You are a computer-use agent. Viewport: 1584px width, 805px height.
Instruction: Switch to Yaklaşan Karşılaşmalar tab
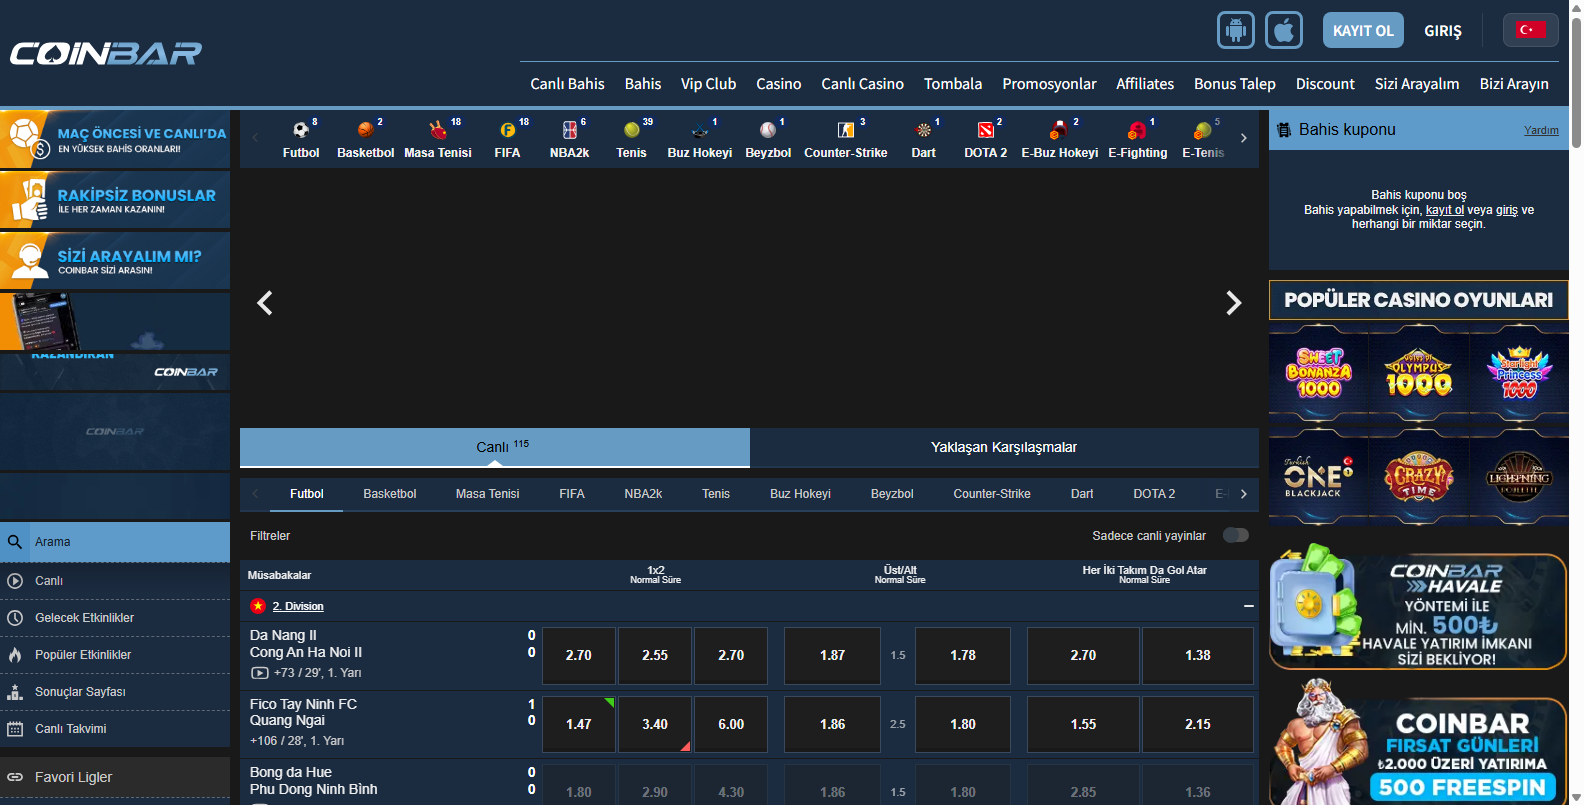coord(1003,447)
